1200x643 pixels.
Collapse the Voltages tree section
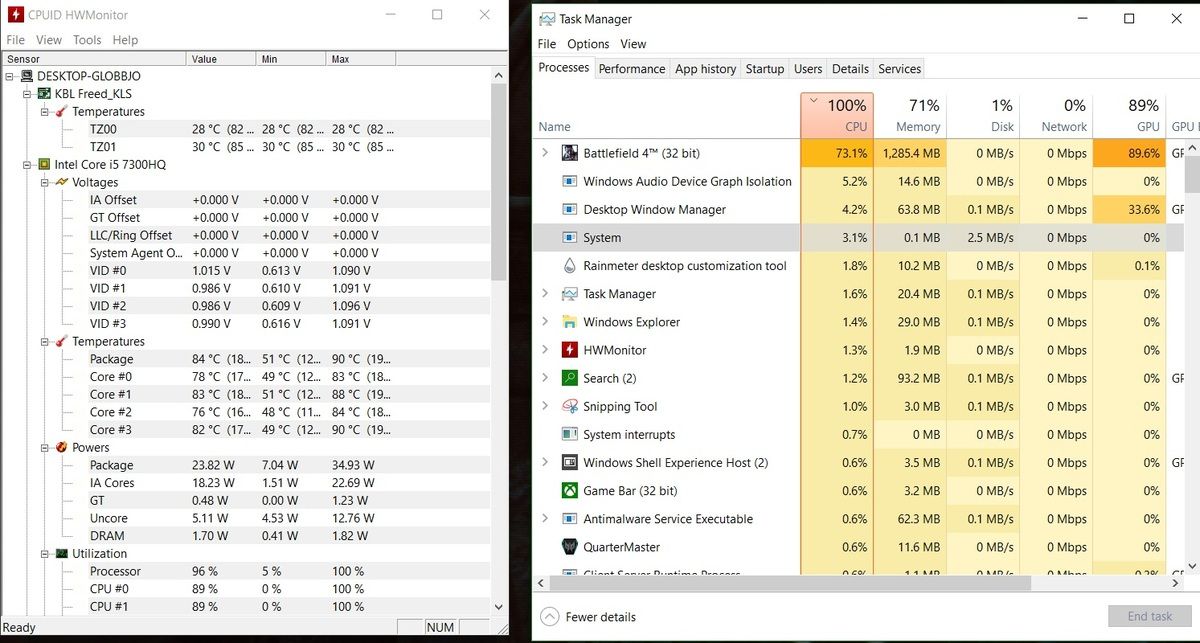tap(45, 182)
